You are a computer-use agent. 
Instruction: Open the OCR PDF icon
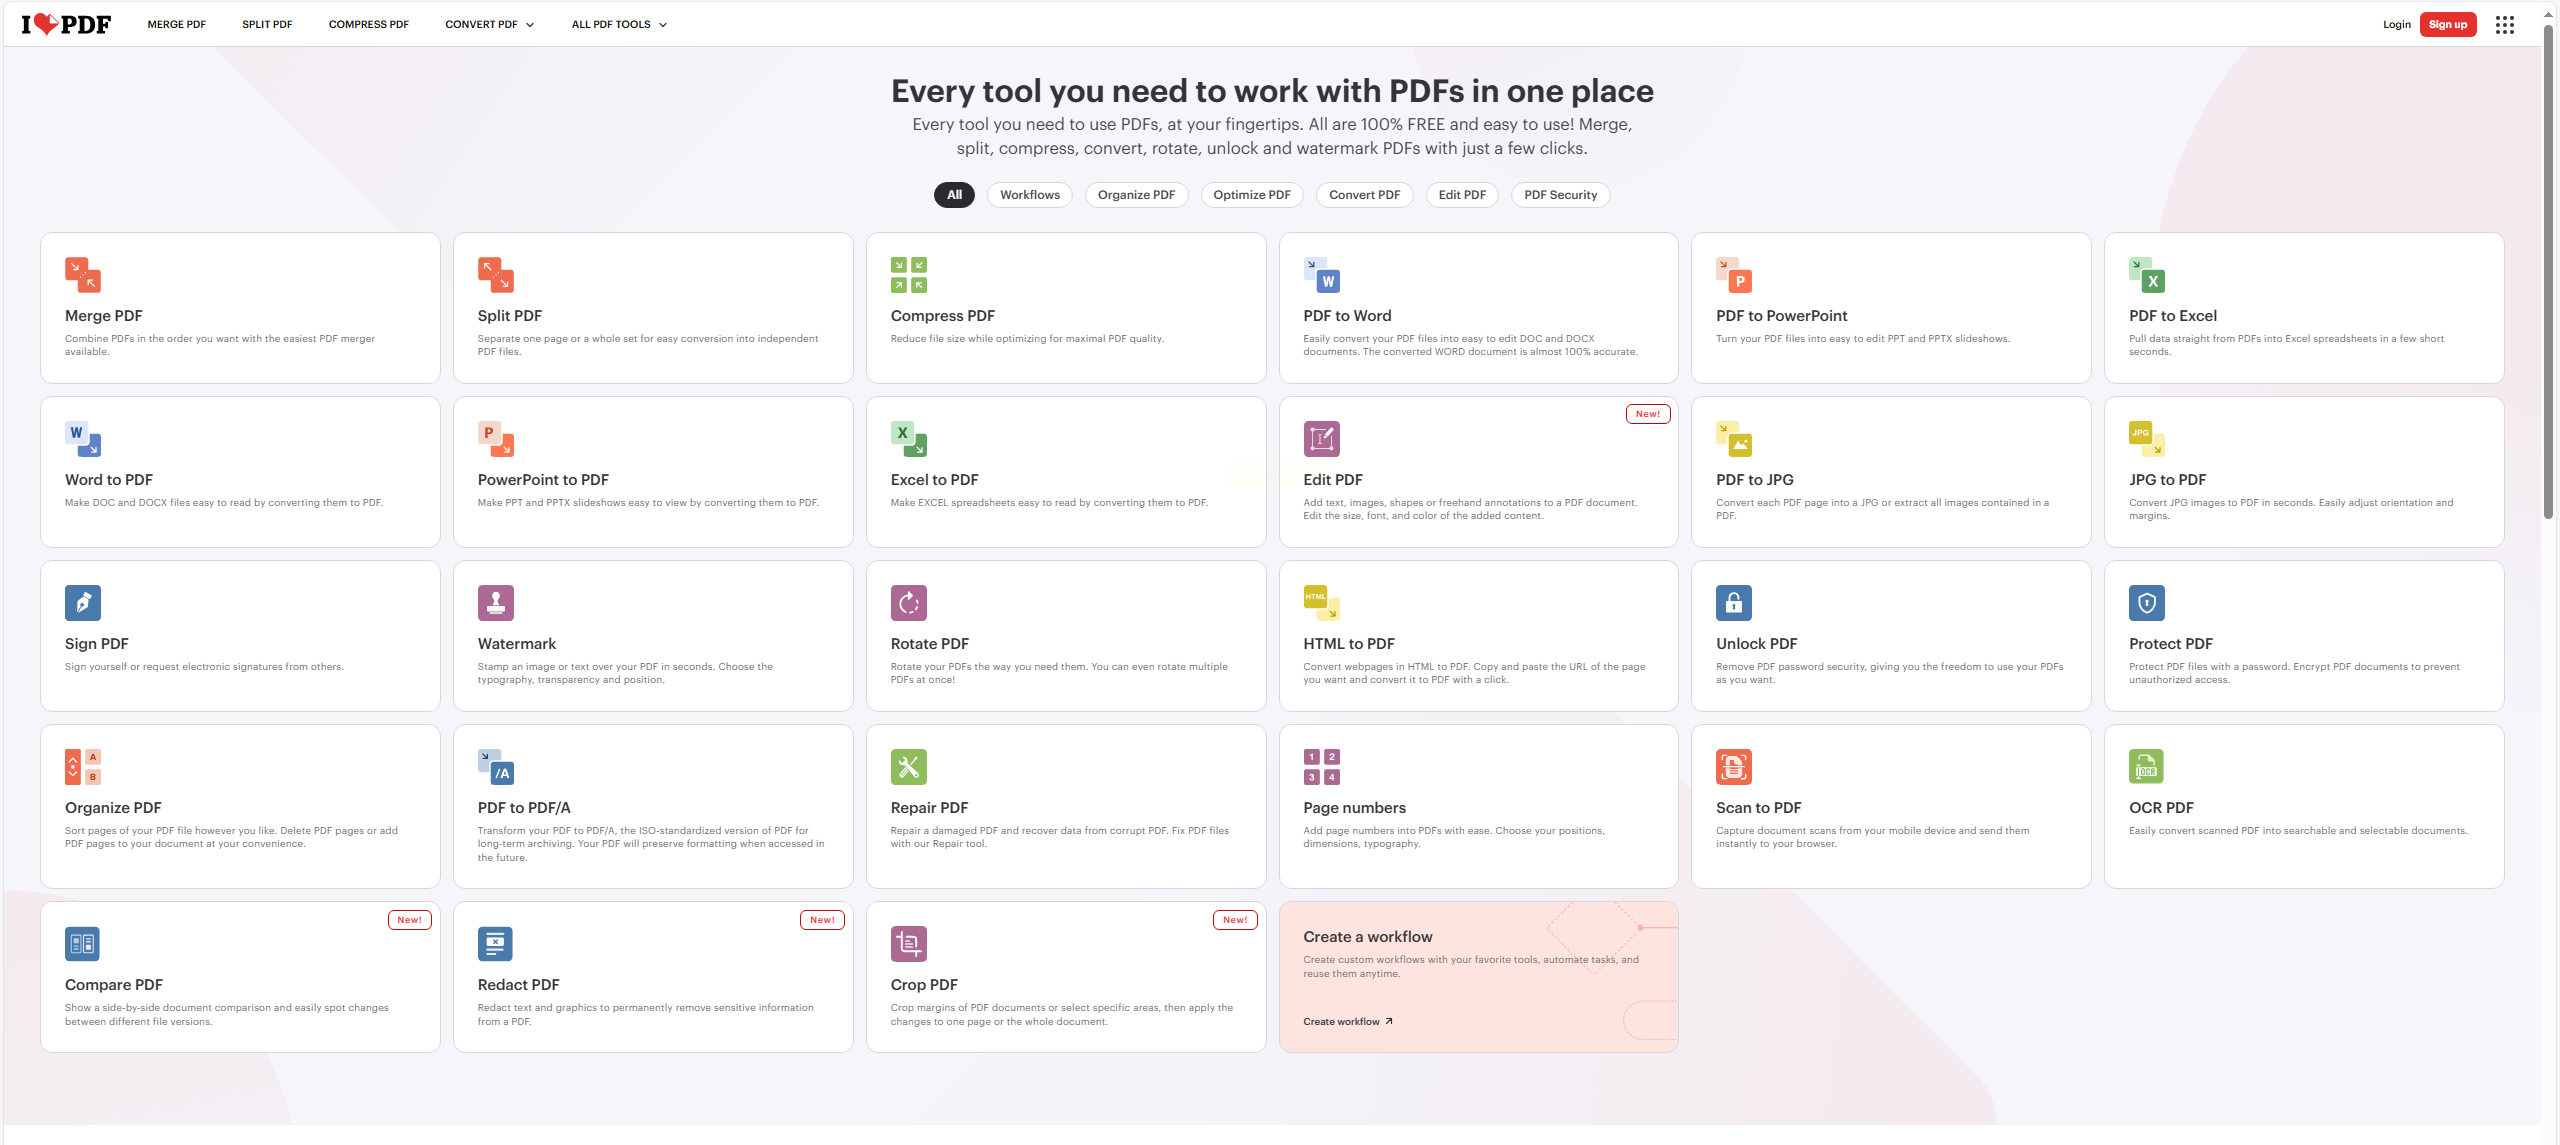click(2146, 767)
